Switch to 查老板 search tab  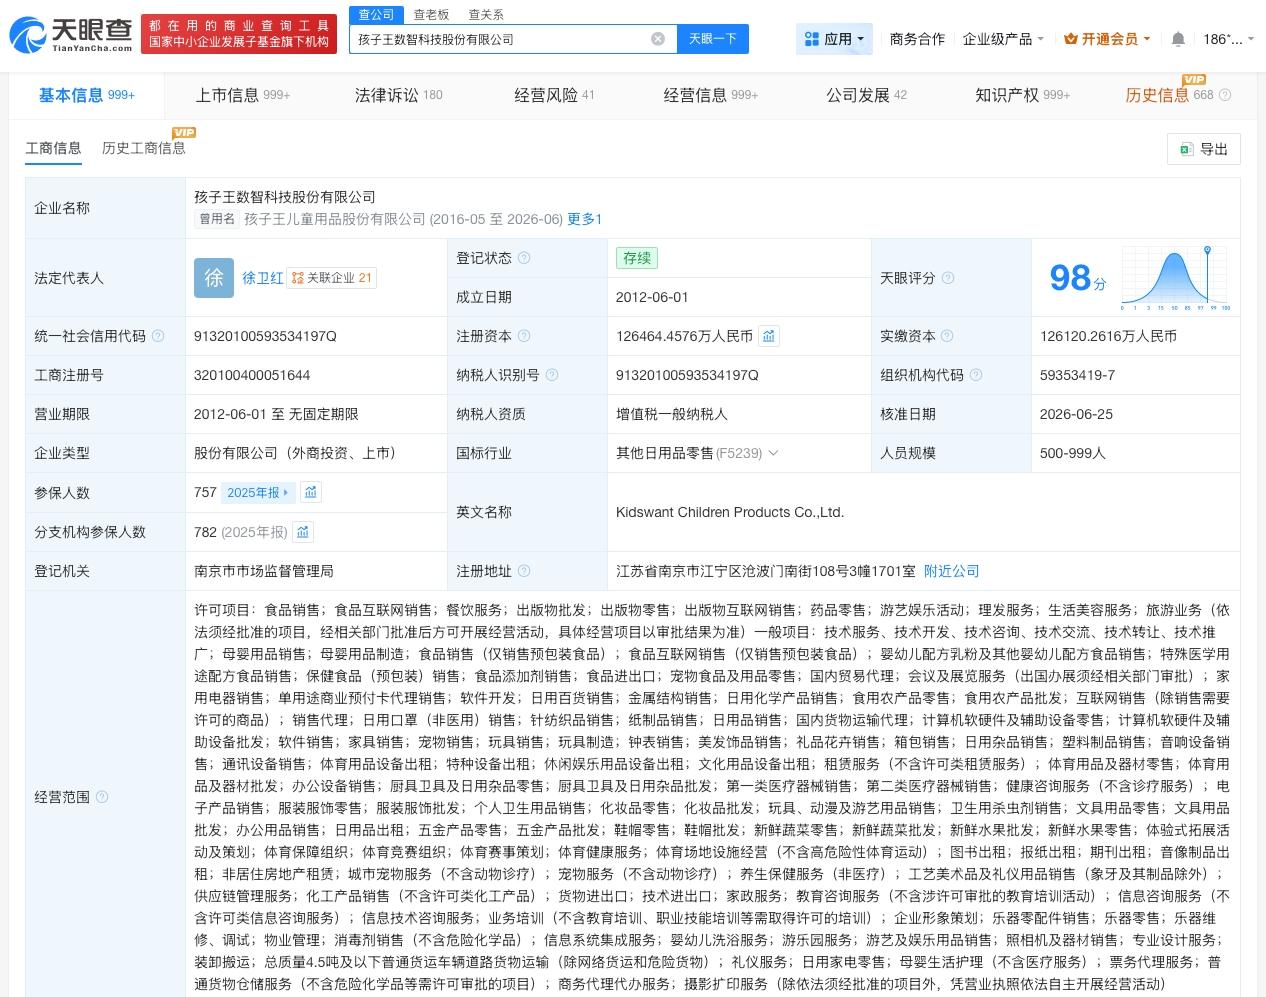click(431, 14)
